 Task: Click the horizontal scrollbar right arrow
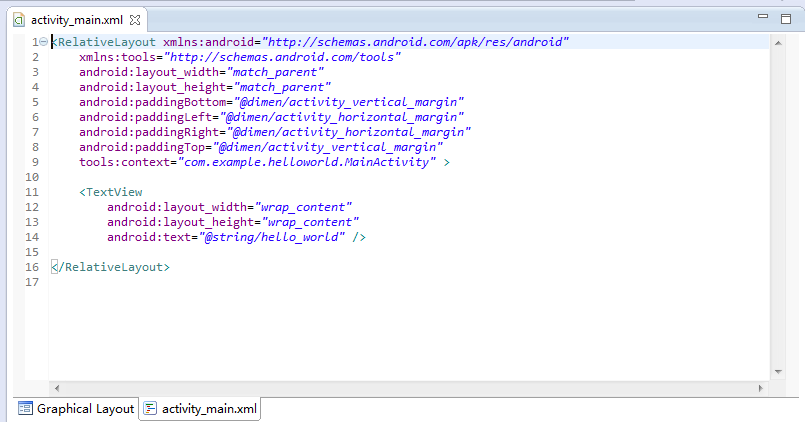(761, 389)
